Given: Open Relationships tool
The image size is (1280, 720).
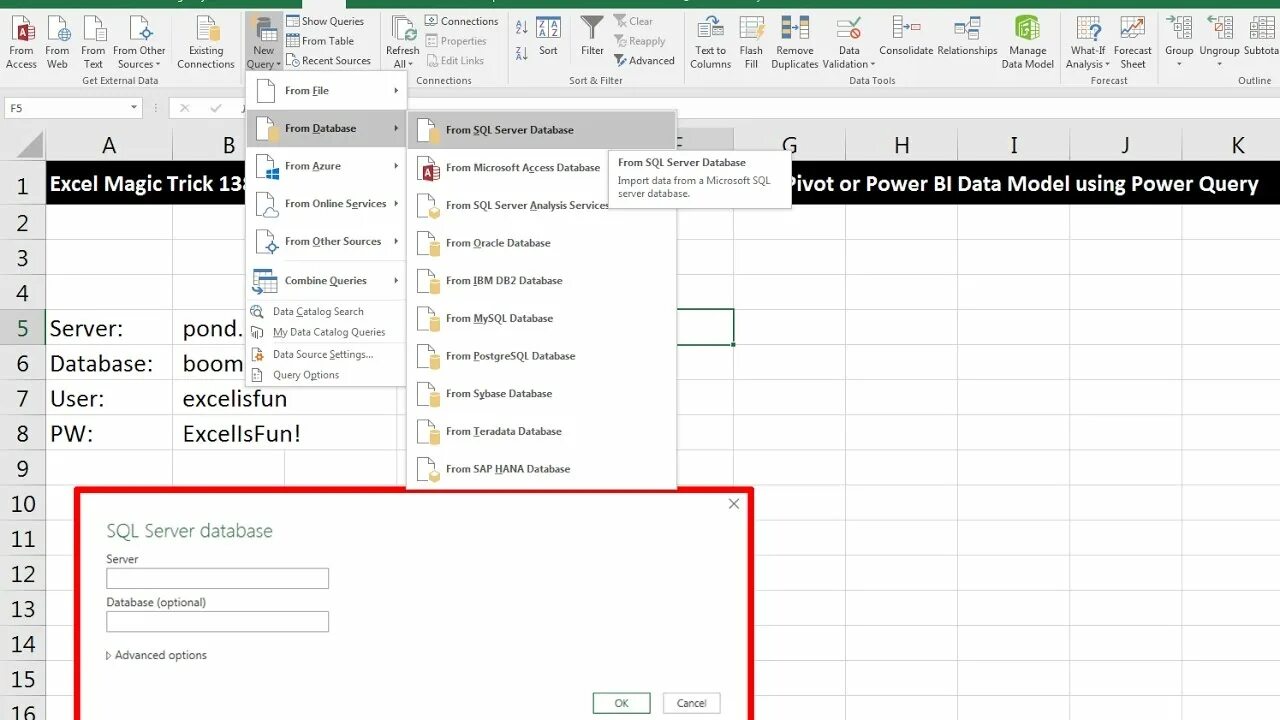Looking at the screenshot, I should click(967, 36).
